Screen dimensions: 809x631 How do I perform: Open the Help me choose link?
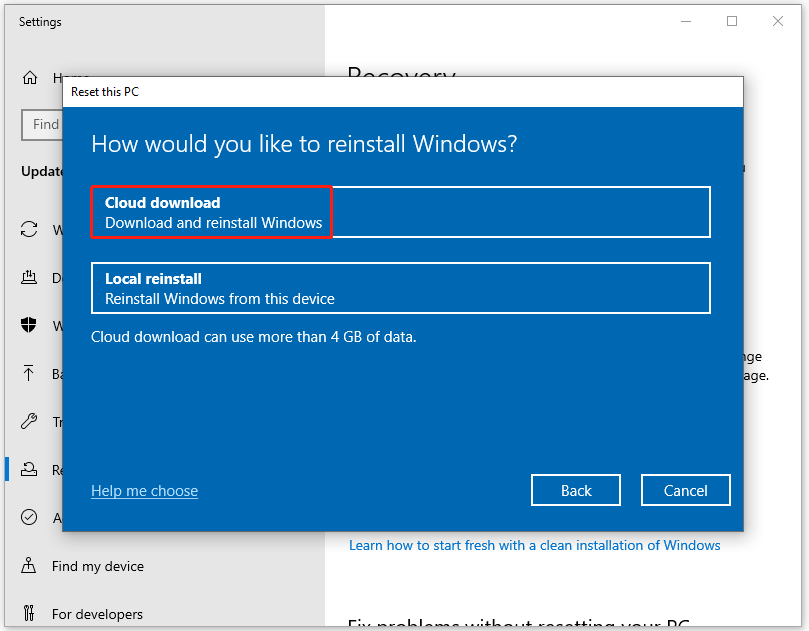click(144, 491)
